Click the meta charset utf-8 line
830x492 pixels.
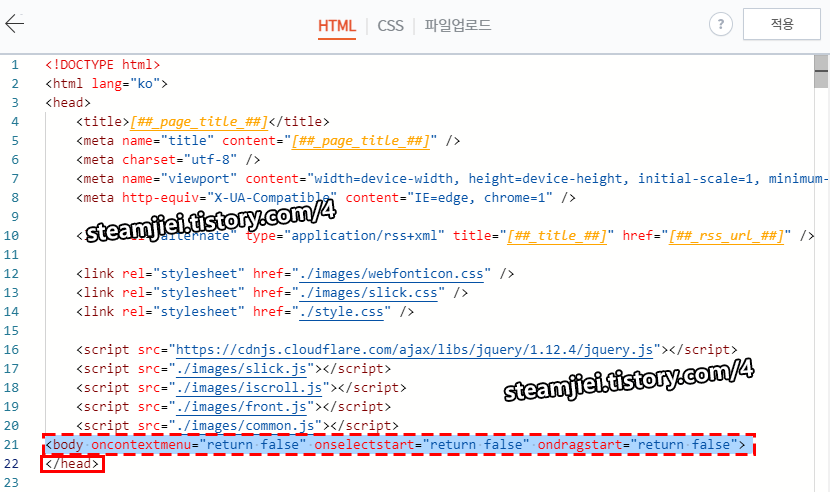tap(168, 160)
